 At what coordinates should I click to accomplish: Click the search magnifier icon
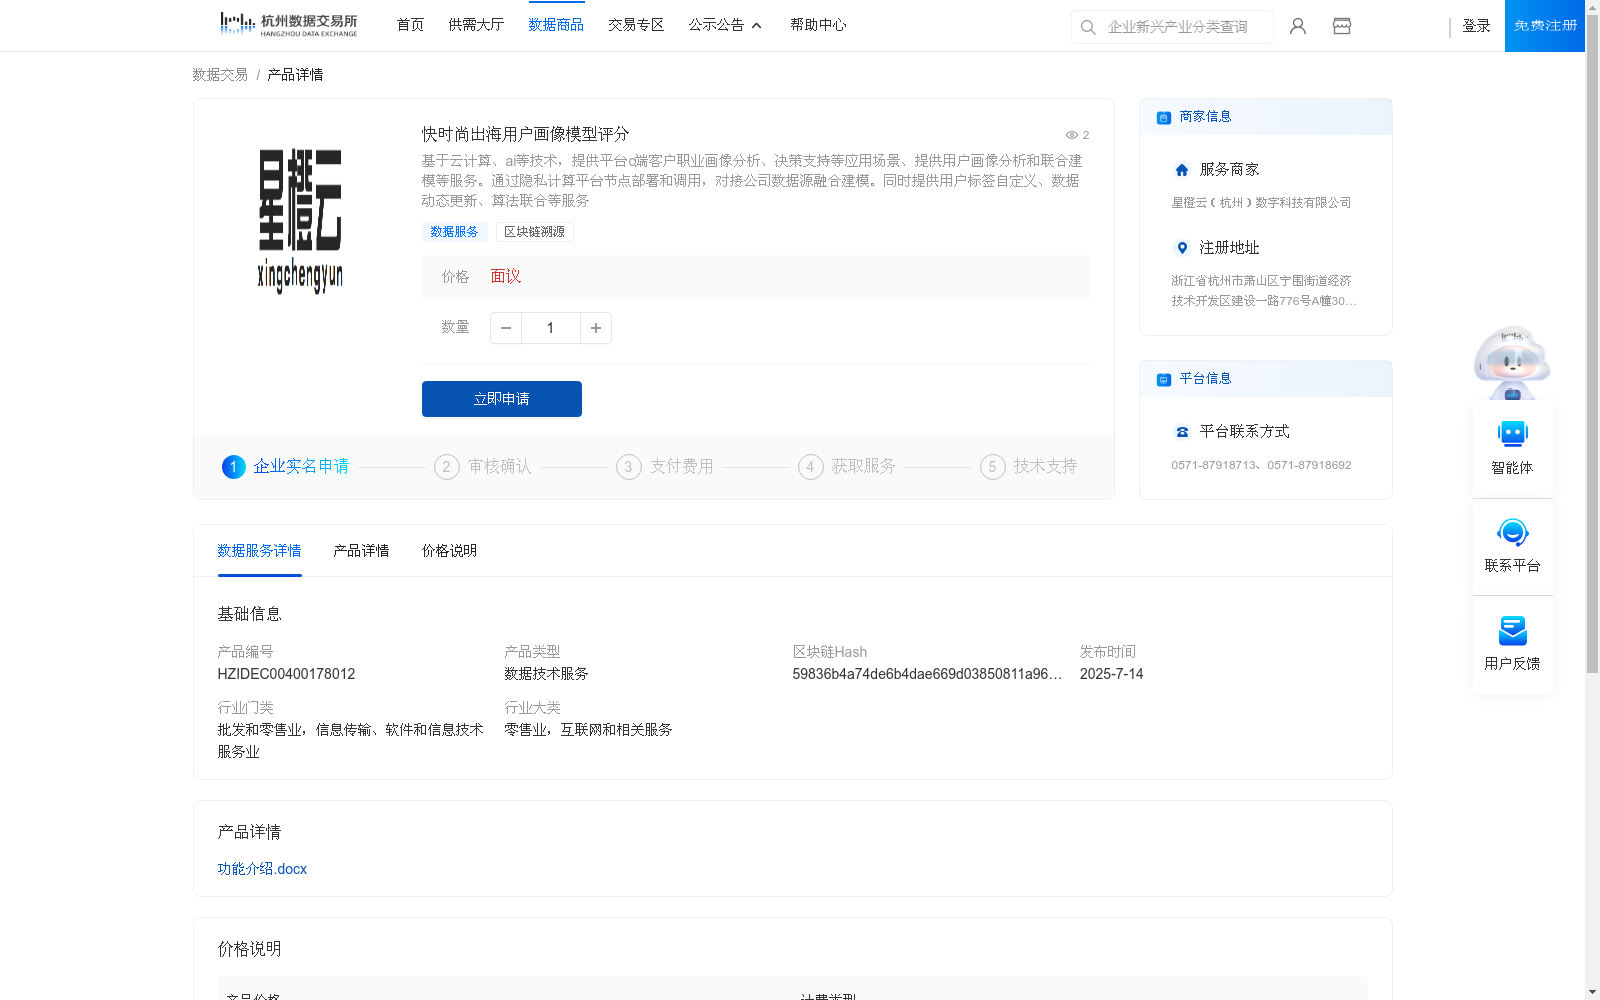click(x=1088, y=27)
